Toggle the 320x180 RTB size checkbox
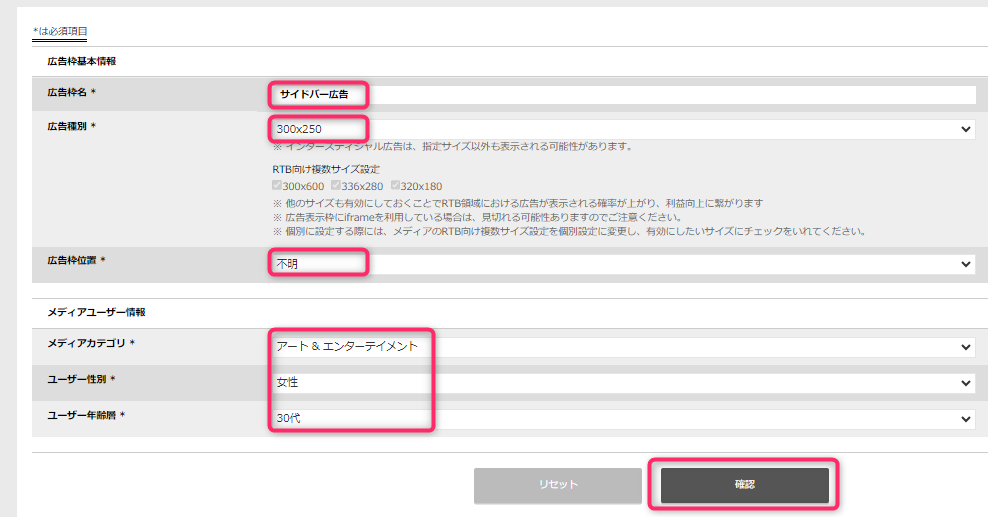This screenshot has height=517, width=988. [396, 186]
